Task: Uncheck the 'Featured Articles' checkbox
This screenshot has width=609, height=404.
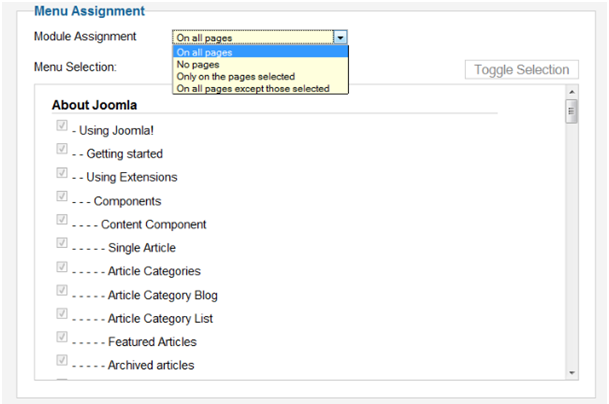Action: click(62, 338)
